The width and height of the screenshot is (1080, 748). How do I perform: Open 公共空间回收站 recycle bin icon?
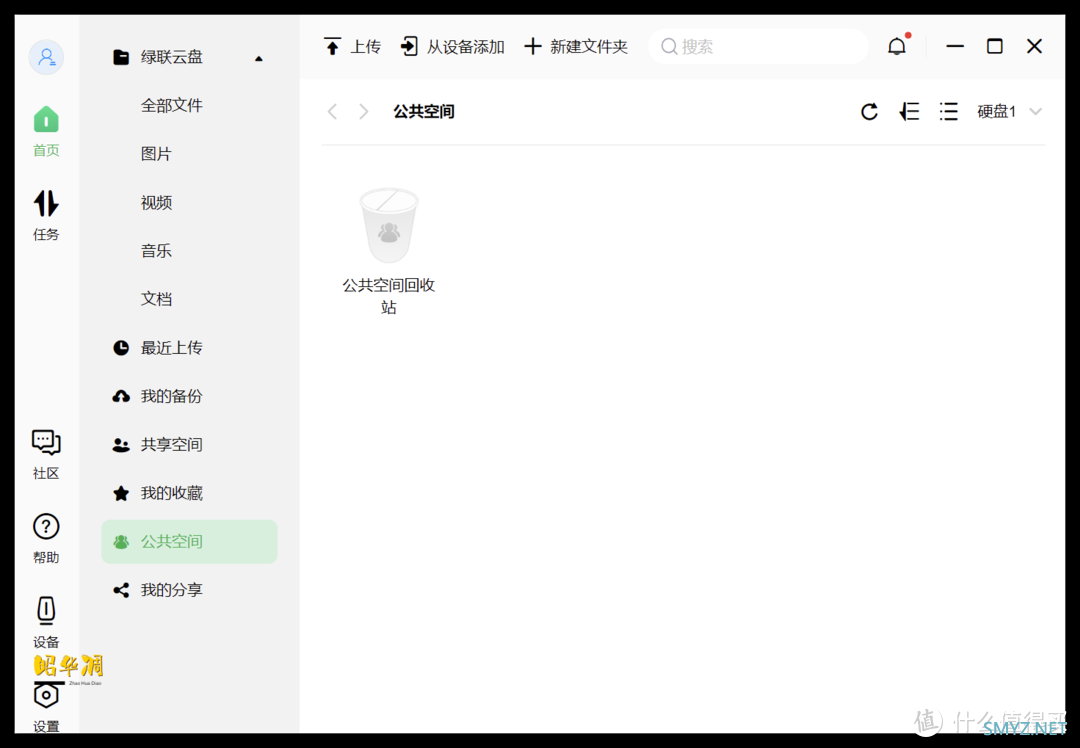coord(389,226)
